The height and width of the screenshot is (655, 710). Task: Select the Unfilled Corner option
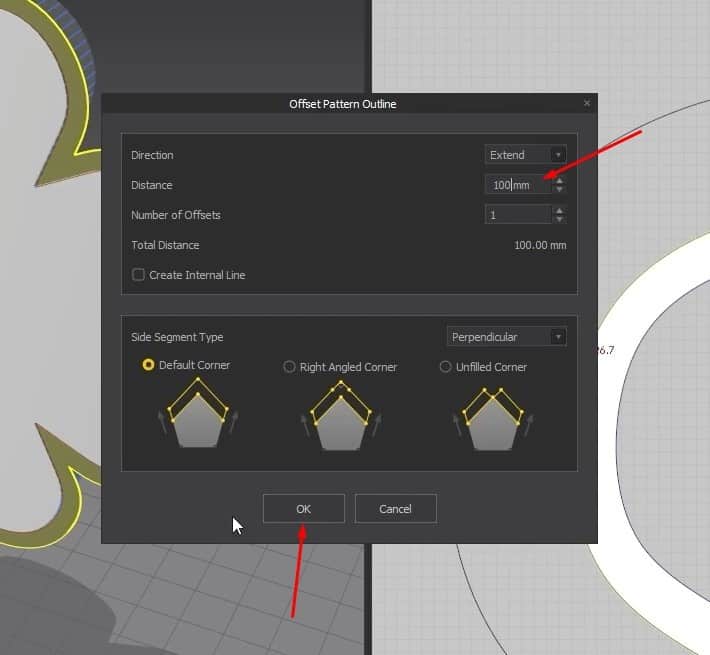pyautogui.click(x=446, y=367)
